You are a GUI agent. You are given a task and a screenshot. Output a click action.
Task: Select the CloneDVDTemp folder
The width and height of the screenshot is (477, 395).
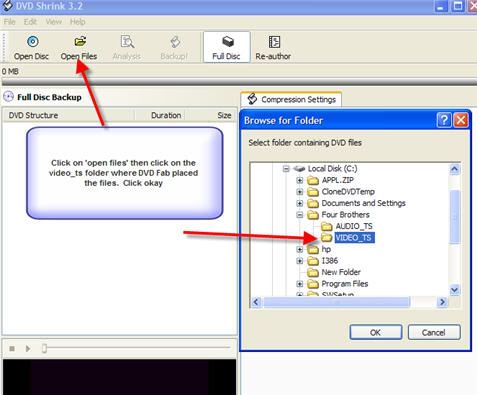[348, 192]
